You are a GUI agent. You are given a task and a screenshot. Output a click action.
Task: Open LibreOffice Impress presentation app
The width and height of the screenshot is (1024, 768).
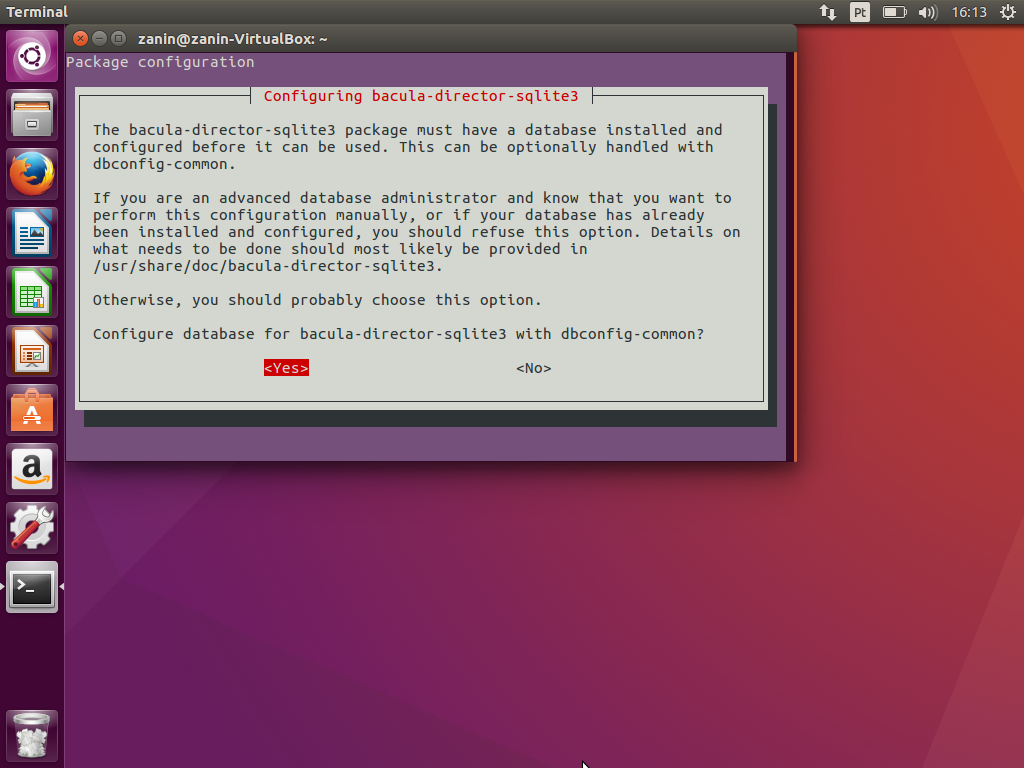click(32, 351)
